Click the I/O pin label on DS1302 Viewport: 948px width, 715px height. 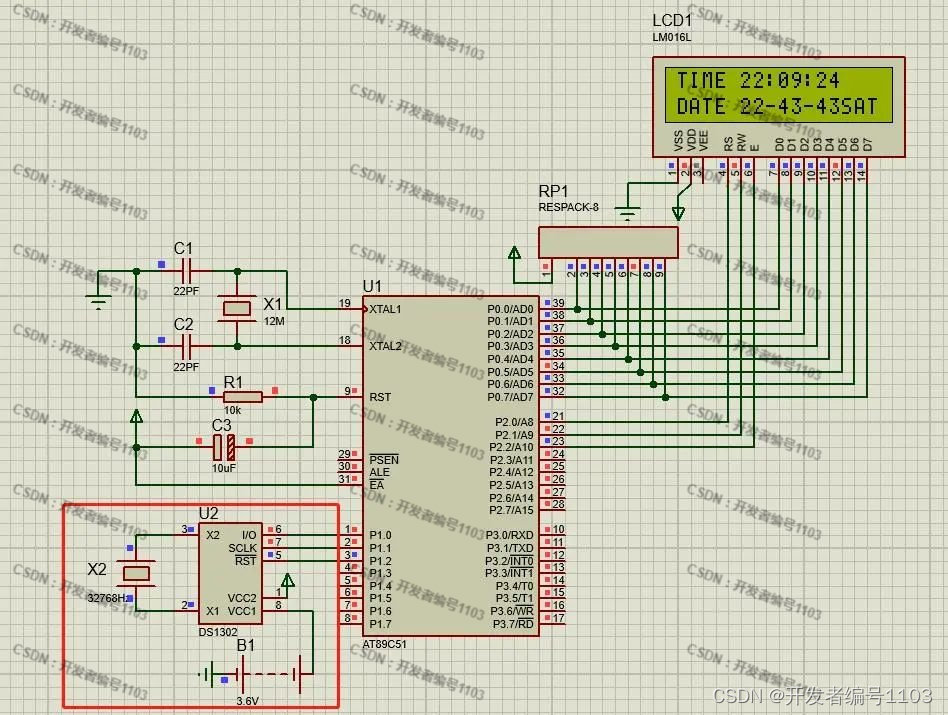click(249, 535)
